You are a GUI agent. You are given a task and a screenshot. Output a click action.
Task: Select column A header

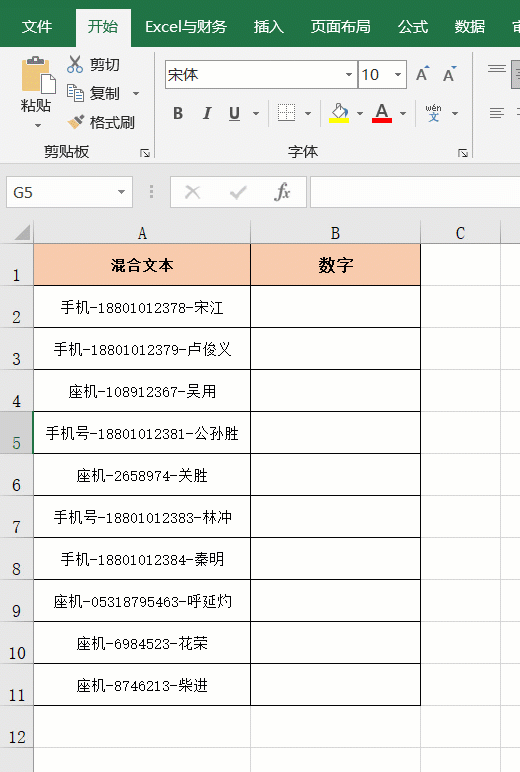[x=142, y=233]
